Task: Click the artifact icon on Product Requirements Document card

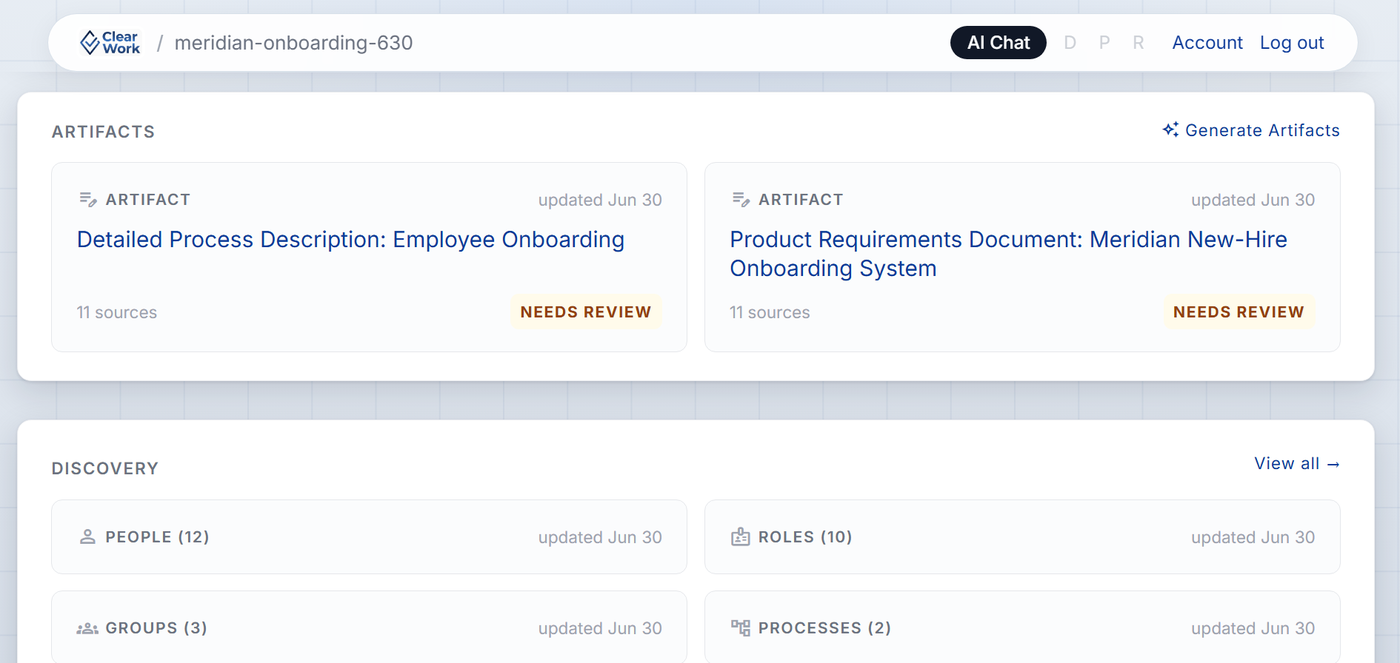Action: point(741,199)
